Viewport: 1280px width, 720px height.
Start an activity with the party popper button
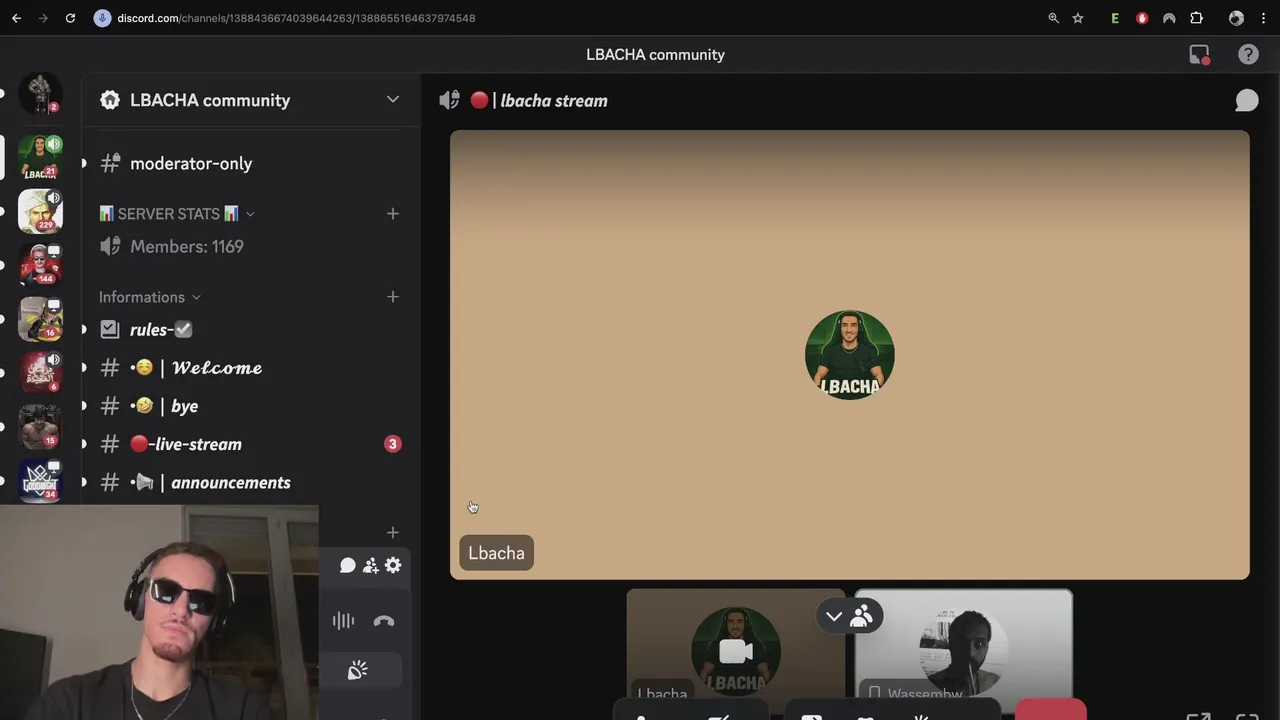(x=357, y=671)
